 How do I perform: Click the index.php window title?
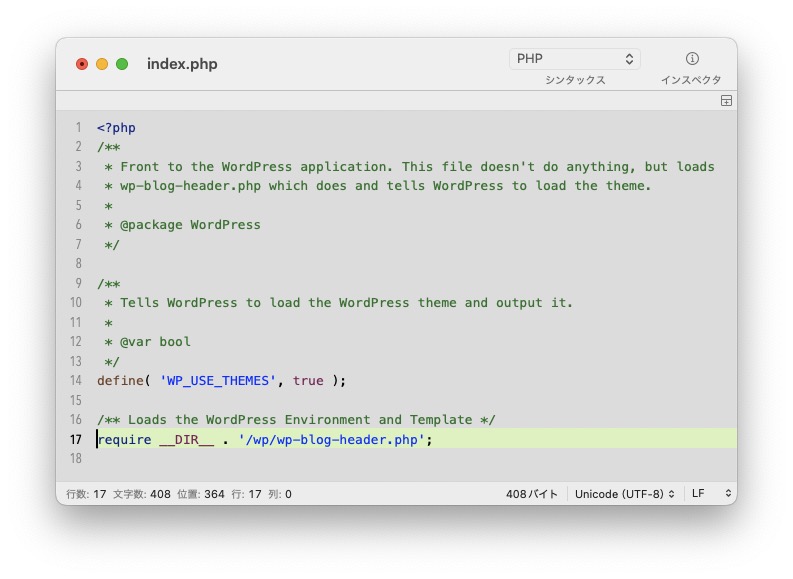182,64
